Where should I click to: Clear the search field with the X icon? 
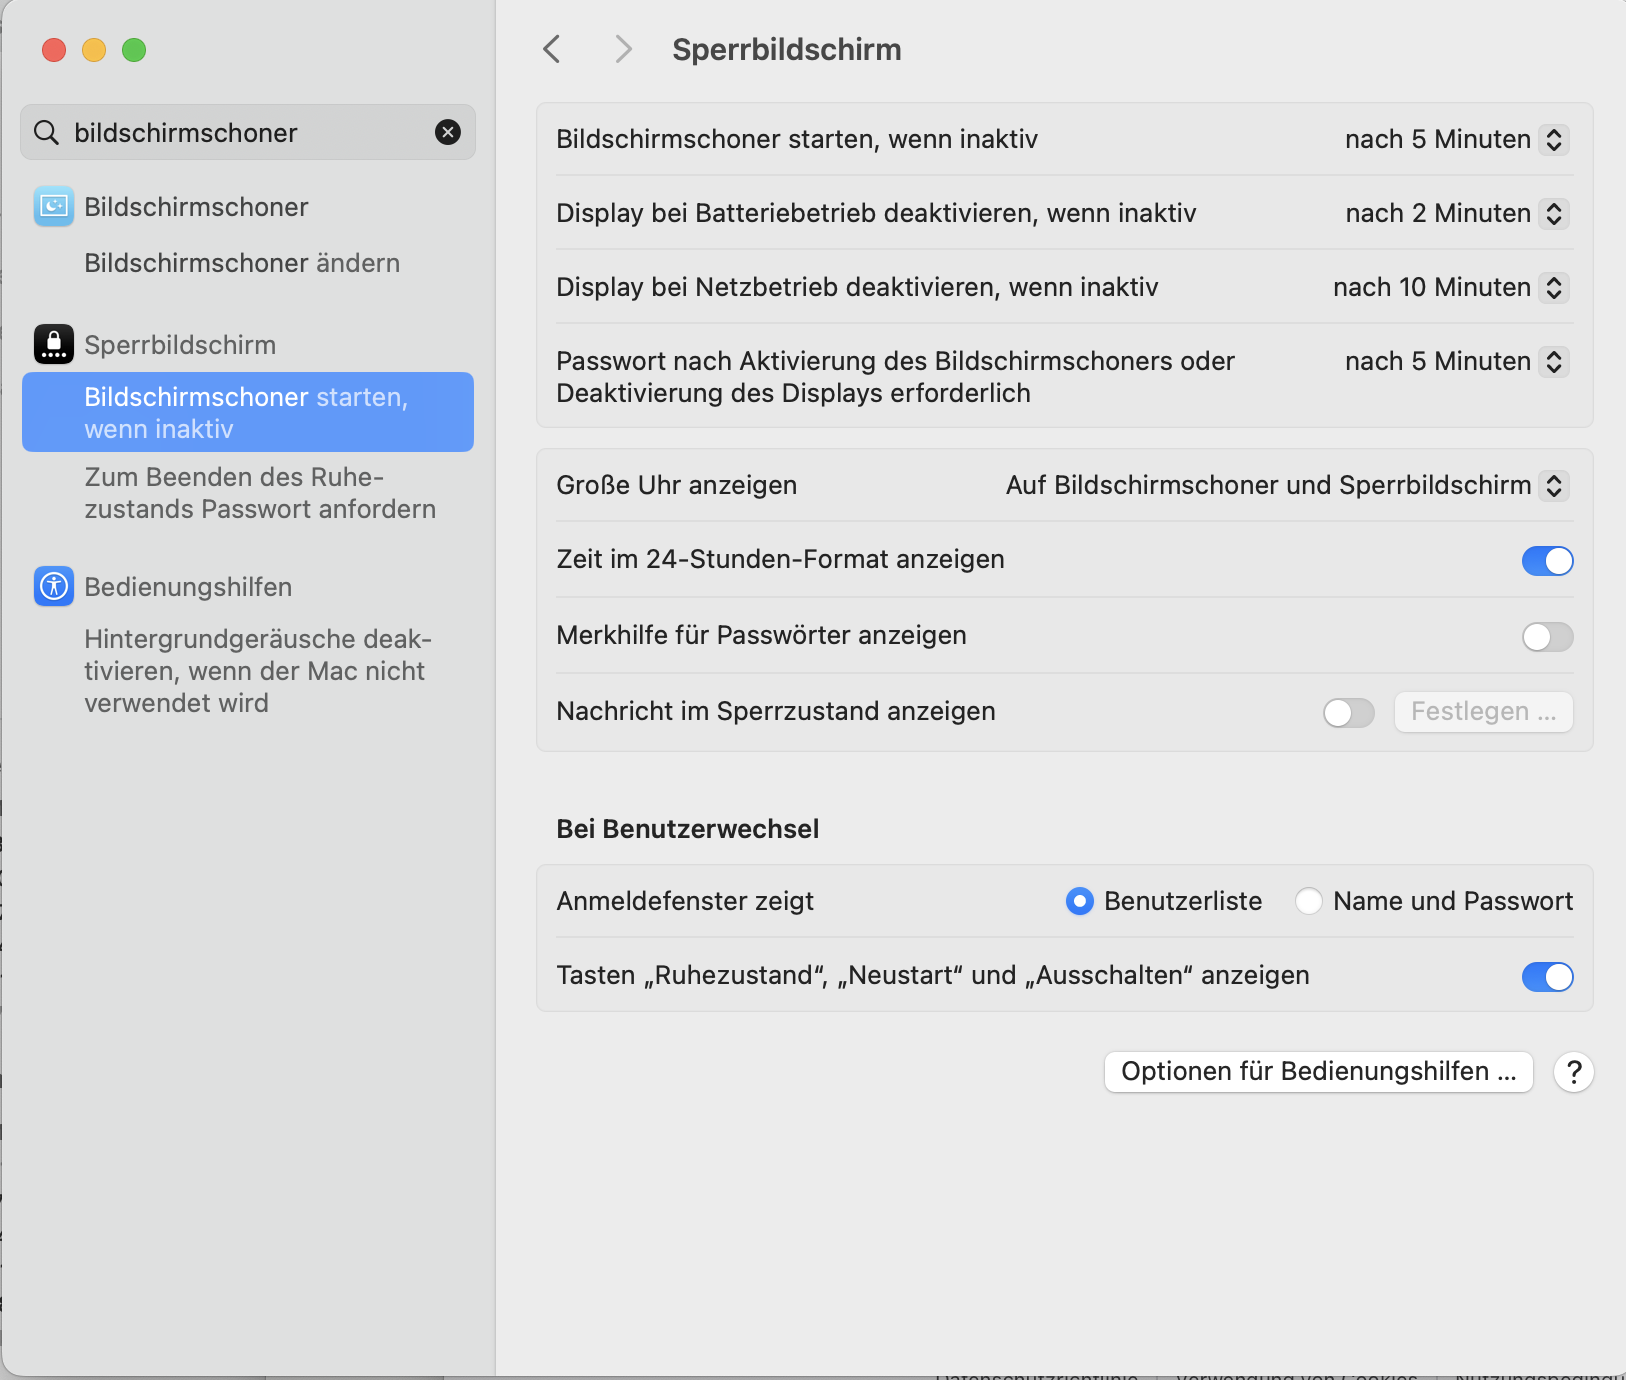click(448, 132)
